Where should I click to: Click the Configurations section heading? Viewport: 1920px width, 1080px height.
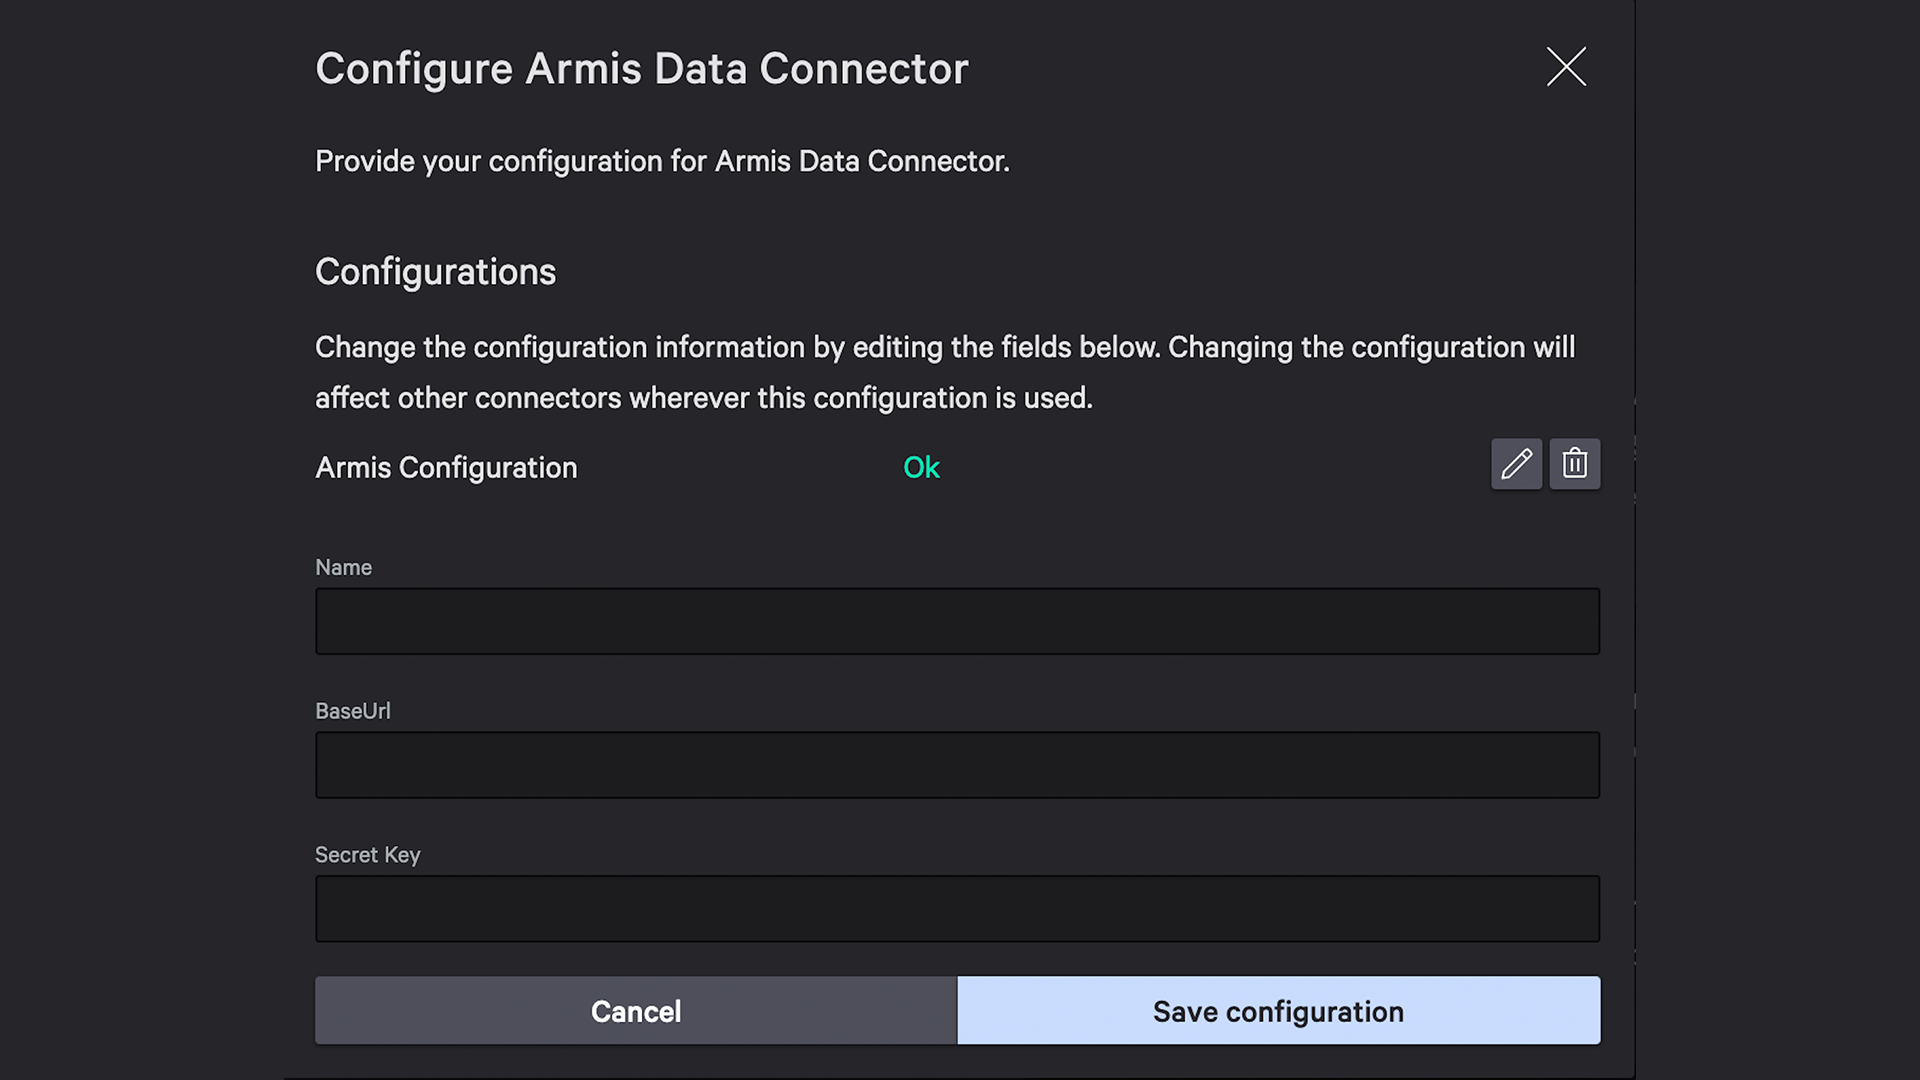(435, 272)
